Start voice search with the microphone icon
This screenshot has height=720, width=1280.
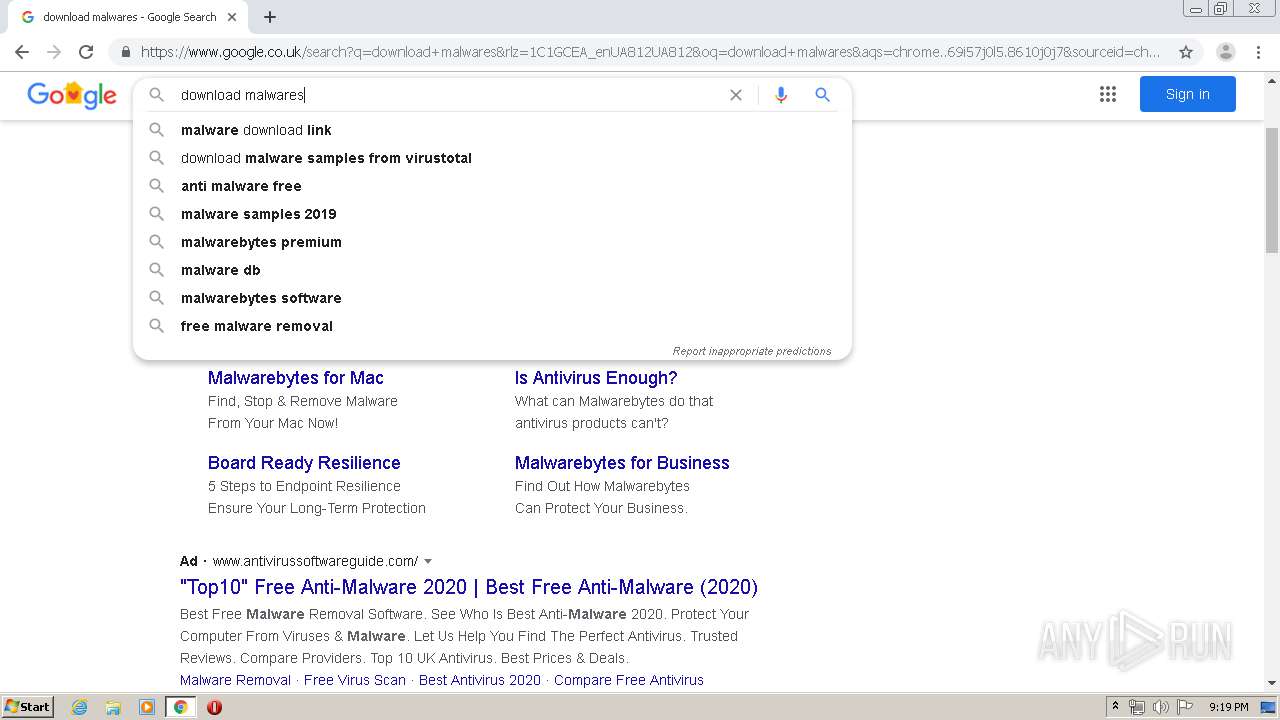point(781,95)
